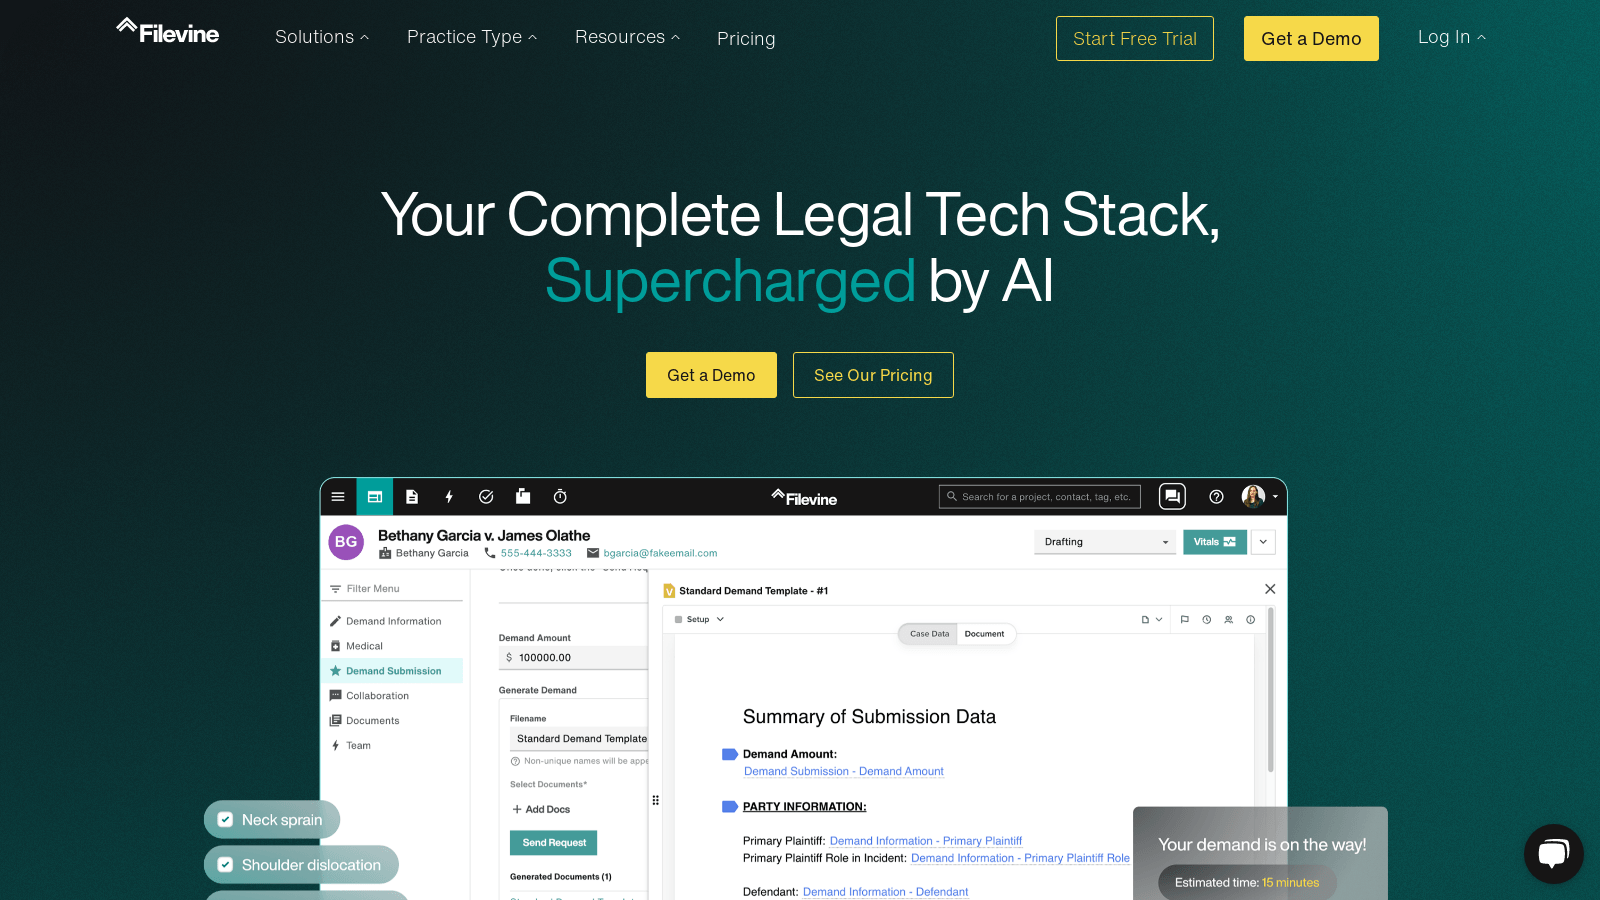Viewport: 1600px width, 900px height.
Task: Click the Send Request button
Action: click(x=554, y=843)
